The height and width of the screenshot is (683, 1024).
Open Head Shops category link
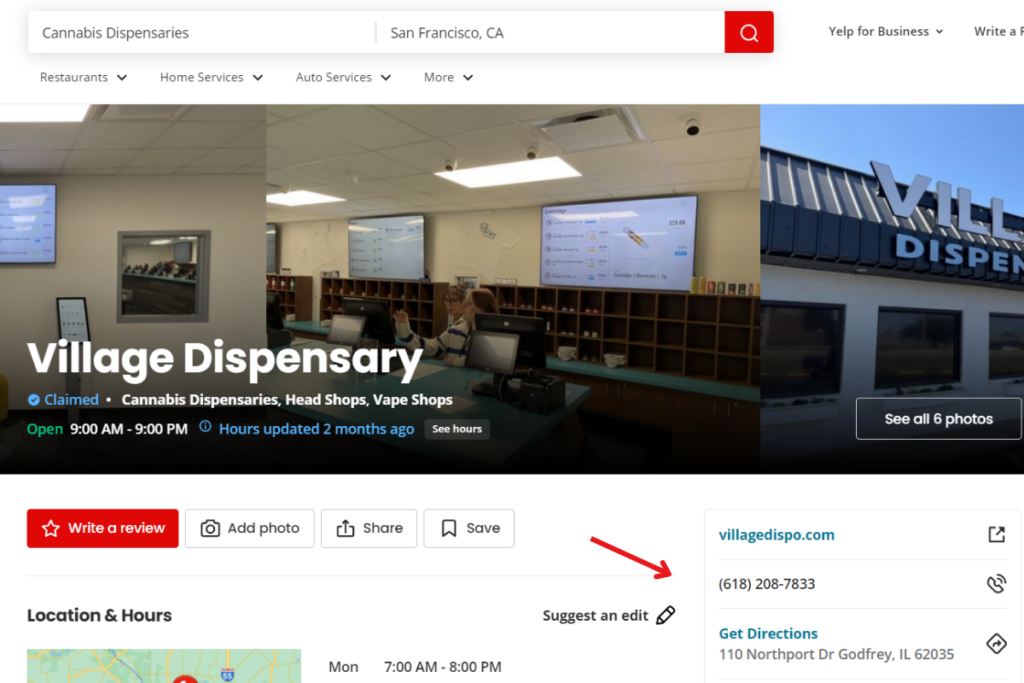pos(326,400)
